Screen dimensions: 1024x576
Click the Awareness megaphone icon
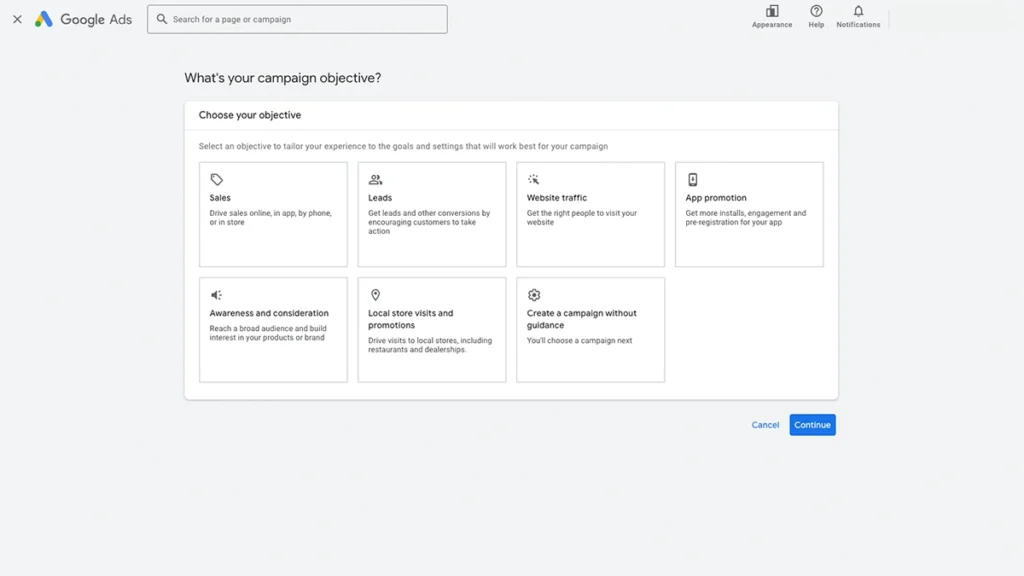tap(216, 295)
